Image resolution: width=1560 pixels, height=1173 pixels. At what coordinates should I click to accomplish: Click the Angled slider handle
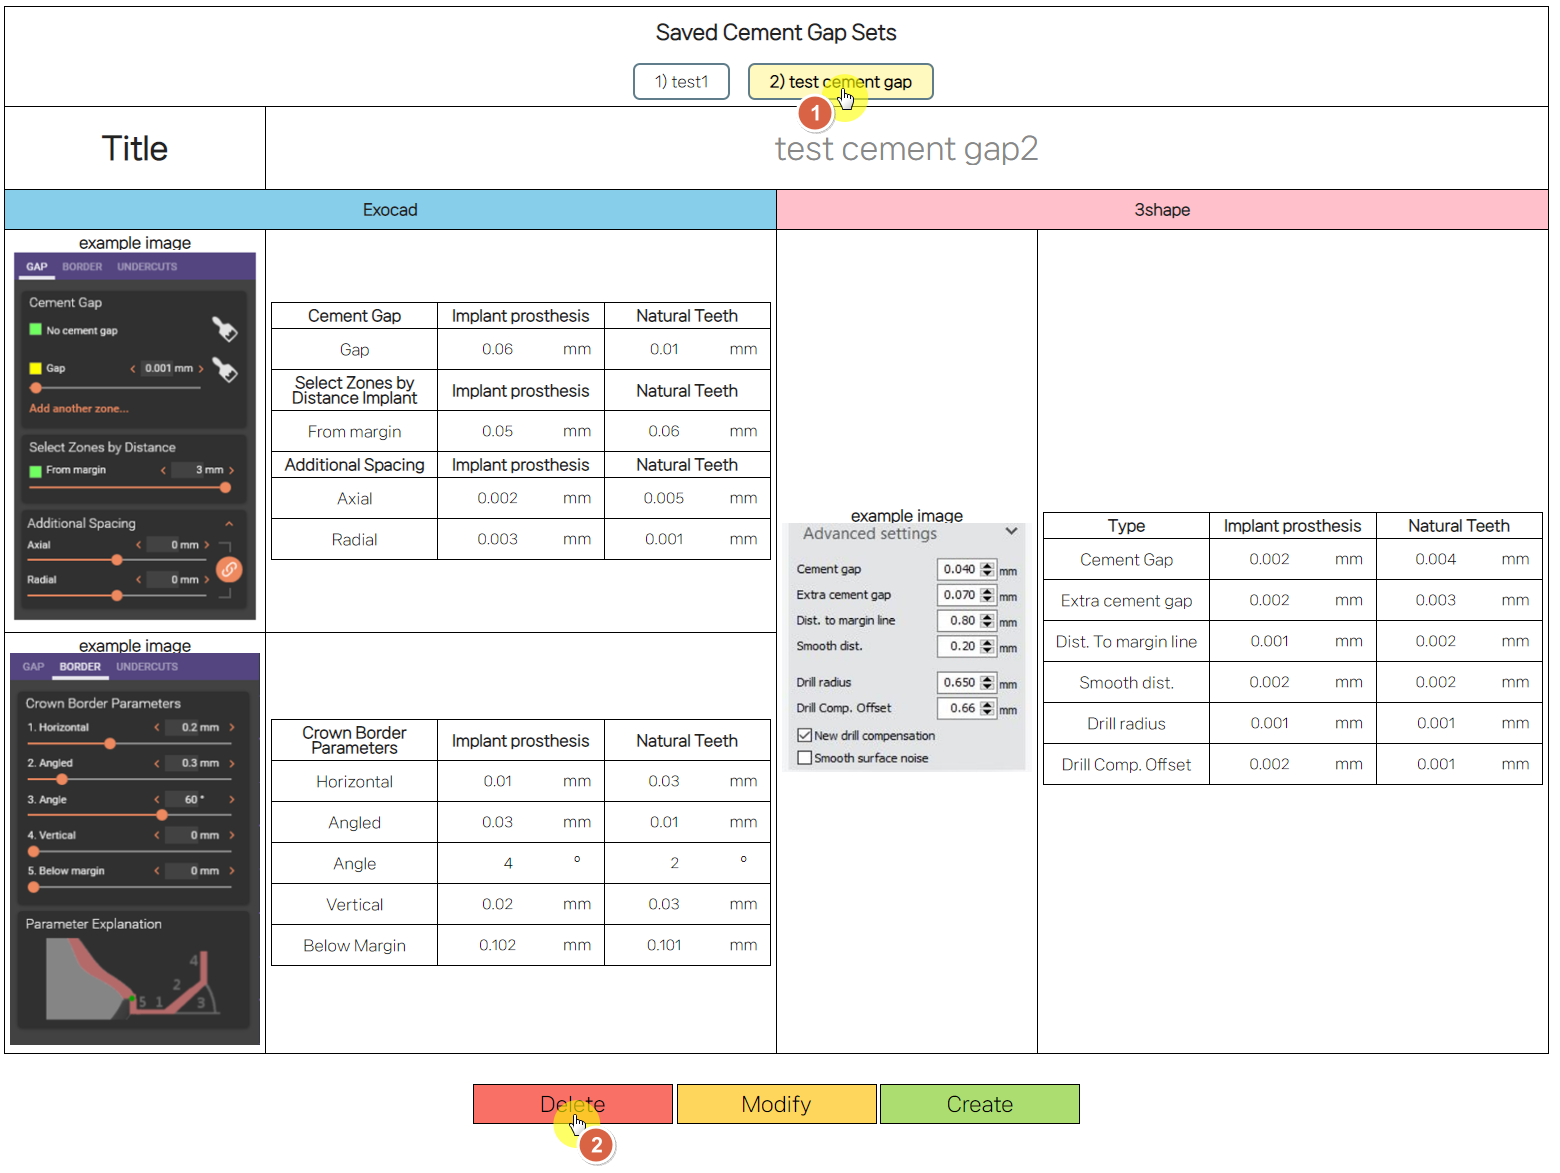click(x=62, y=779)
